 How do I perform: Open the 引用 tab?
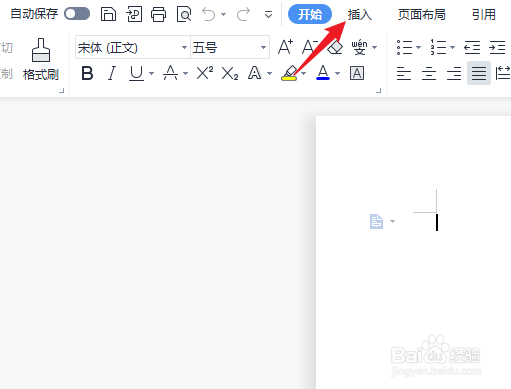[484, 14]
